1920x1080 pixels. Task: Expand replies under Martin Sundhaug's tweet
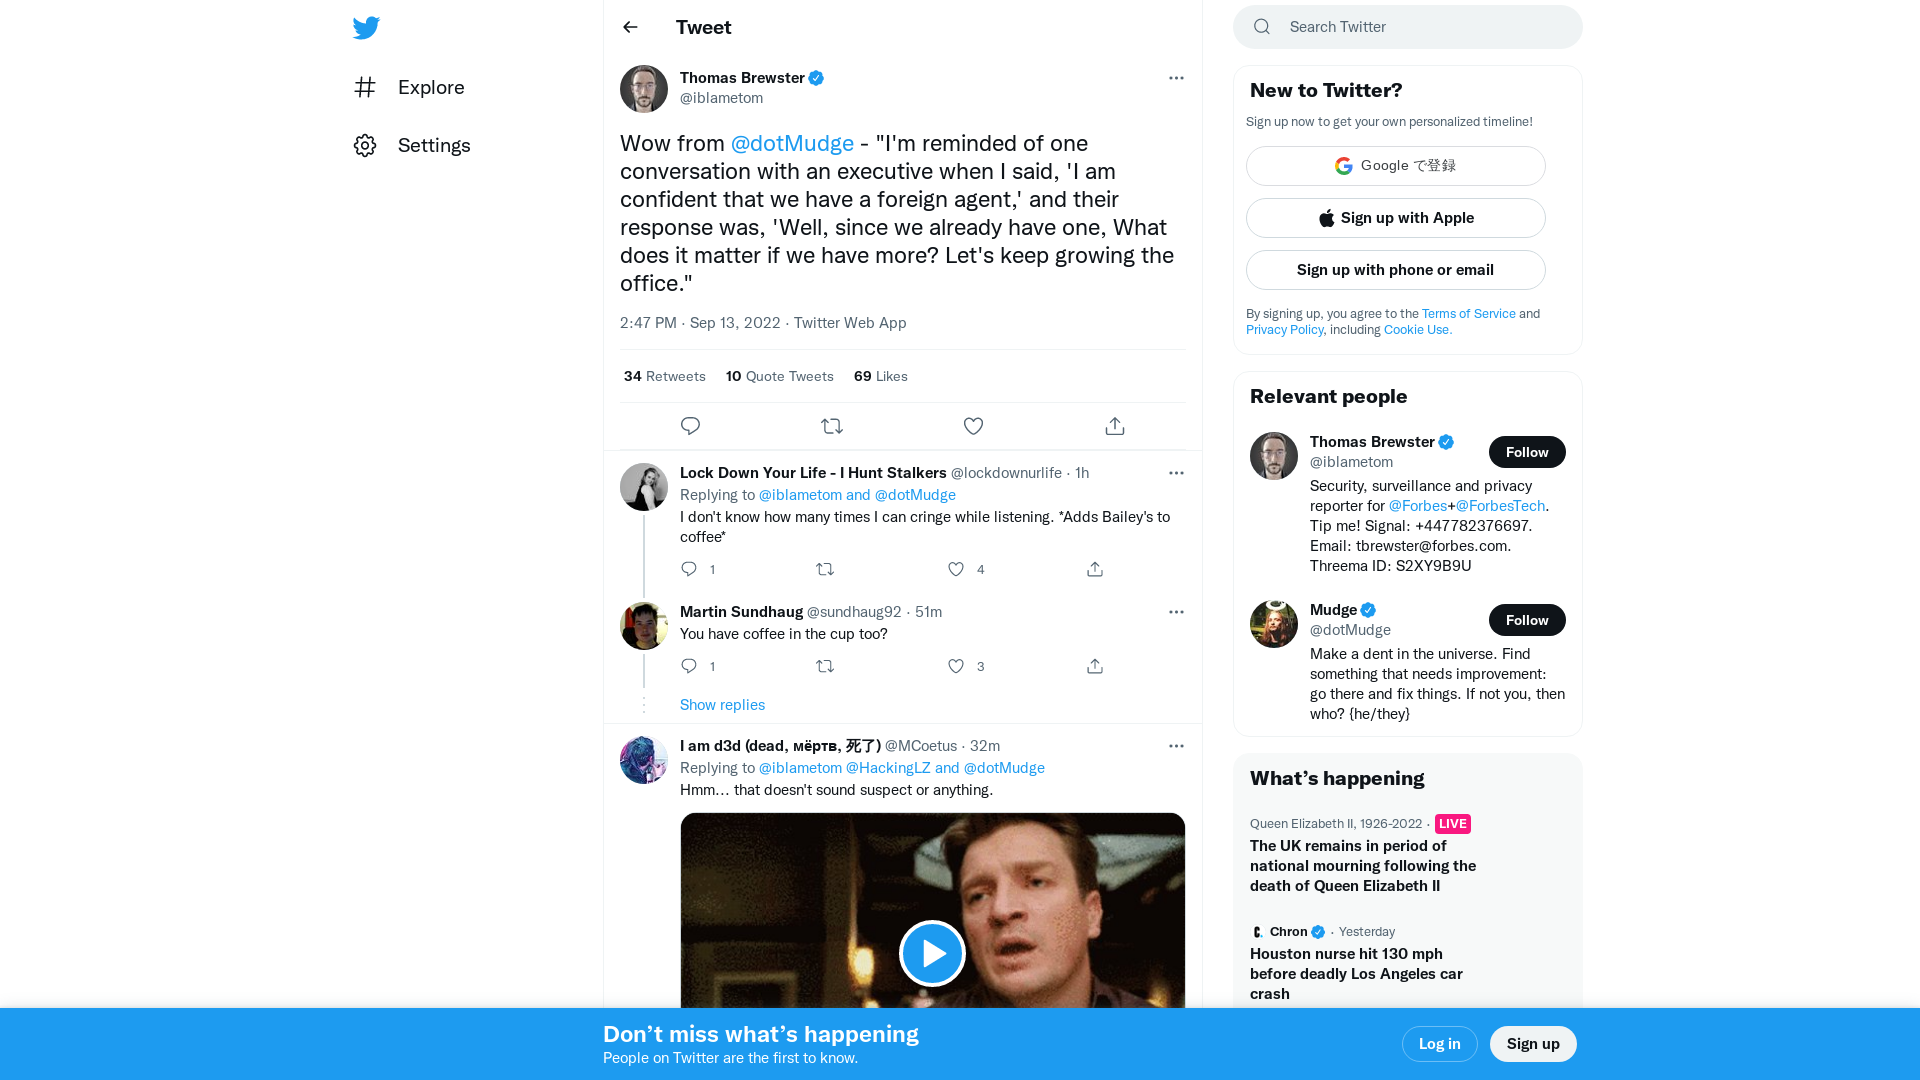click(x=722, y=704)
